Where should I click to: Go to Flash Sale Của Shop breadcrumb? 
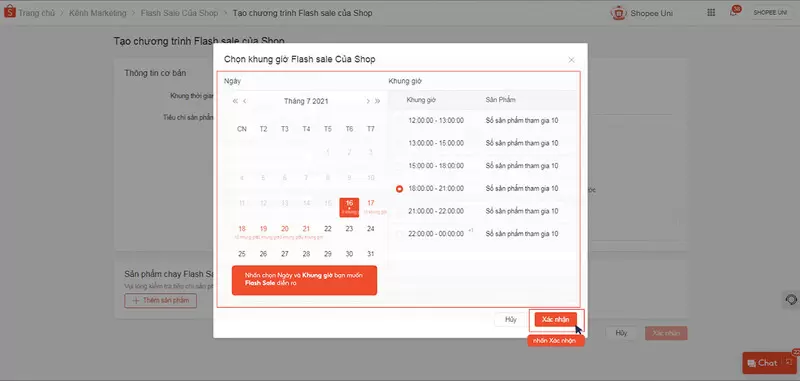click(x=179, y=13)
